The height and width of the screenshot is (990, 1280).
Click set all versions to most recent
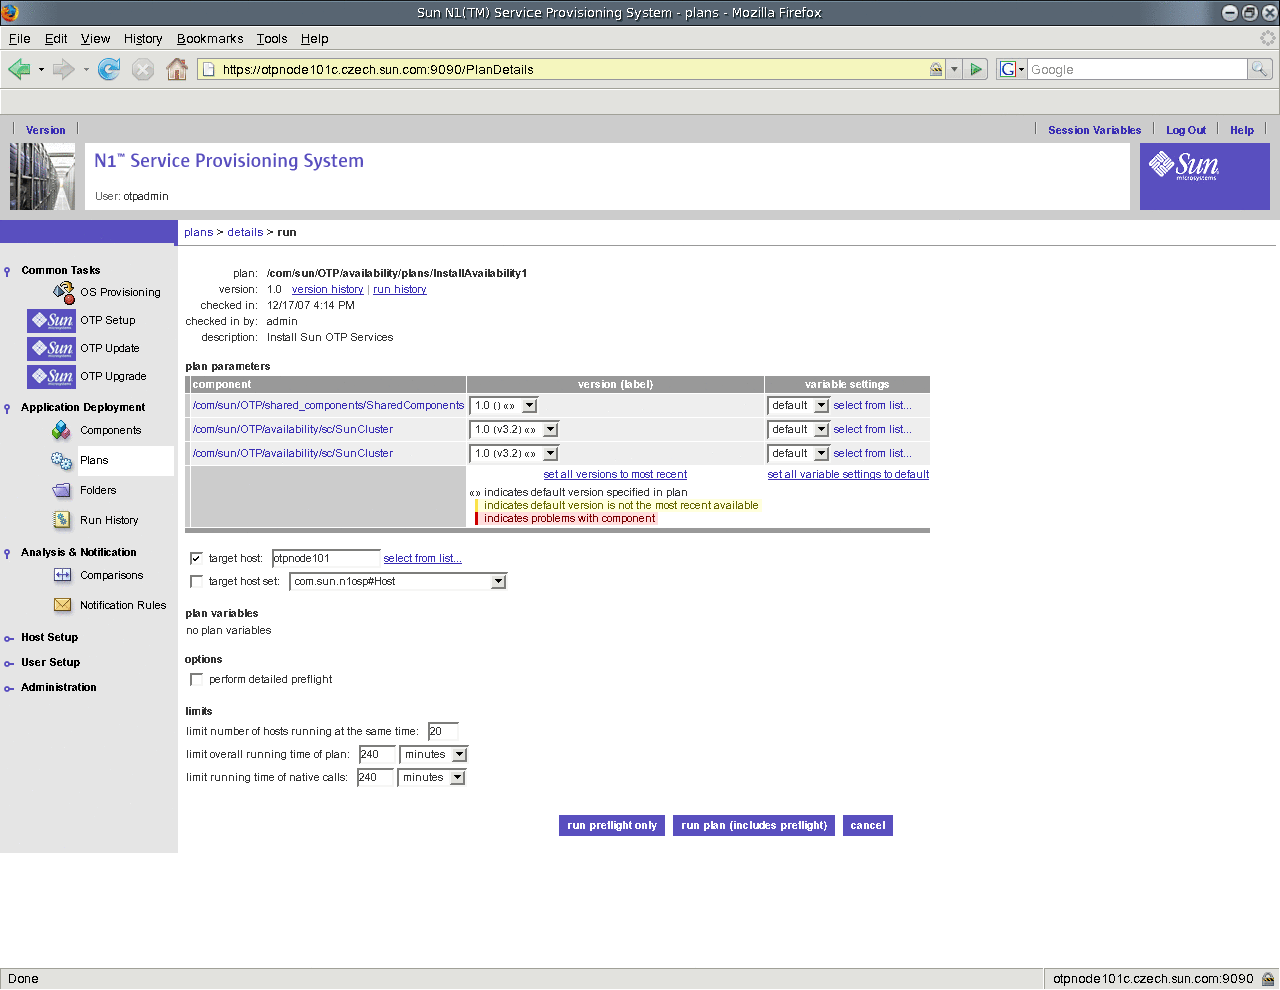(615, 475)
